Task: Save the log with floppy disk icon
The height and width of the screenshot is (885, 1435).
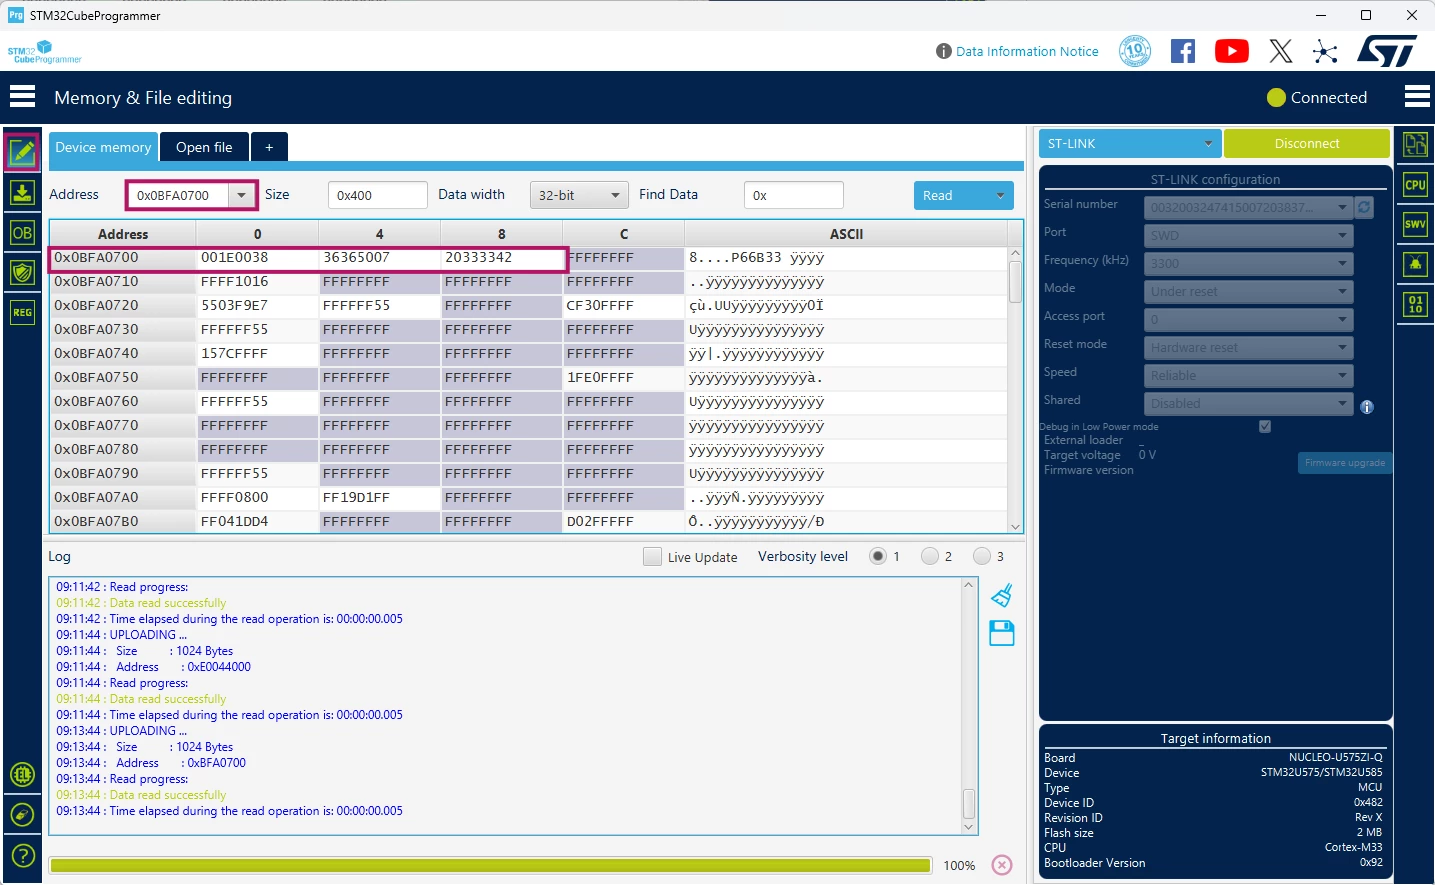Action: point(1002,633)
